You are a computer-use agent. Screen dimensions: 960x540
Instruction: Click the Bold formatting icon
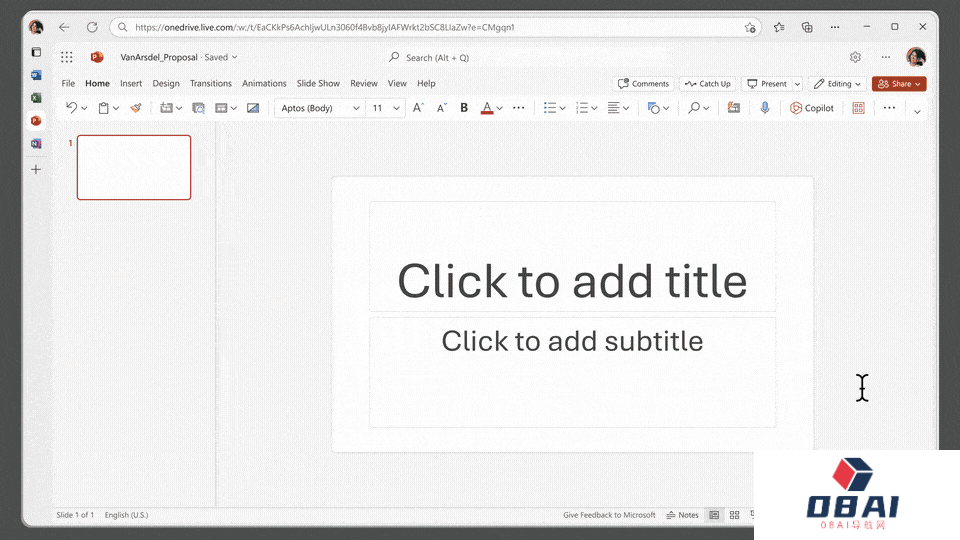coord(464,108)
